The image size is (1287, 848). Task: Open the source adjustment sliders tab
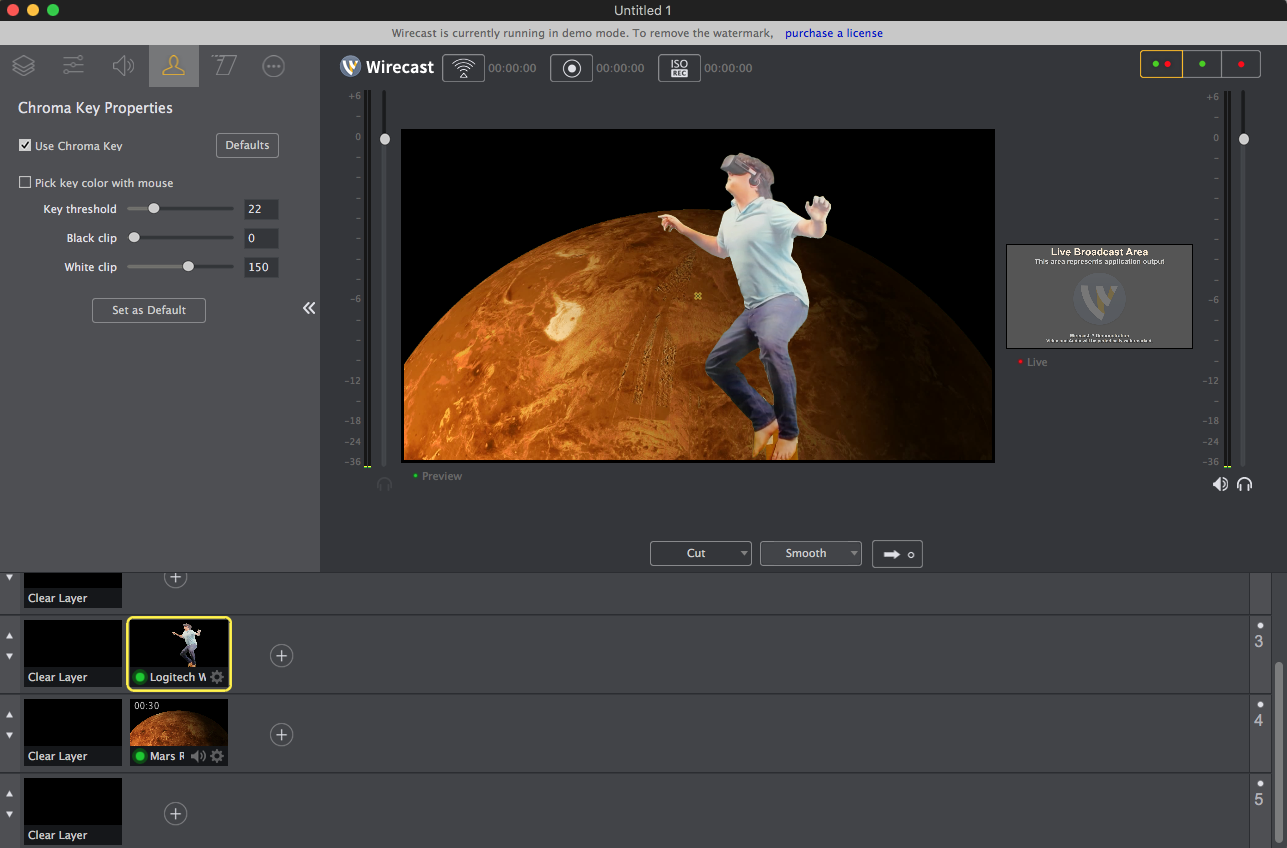click(x=73, y=66)
